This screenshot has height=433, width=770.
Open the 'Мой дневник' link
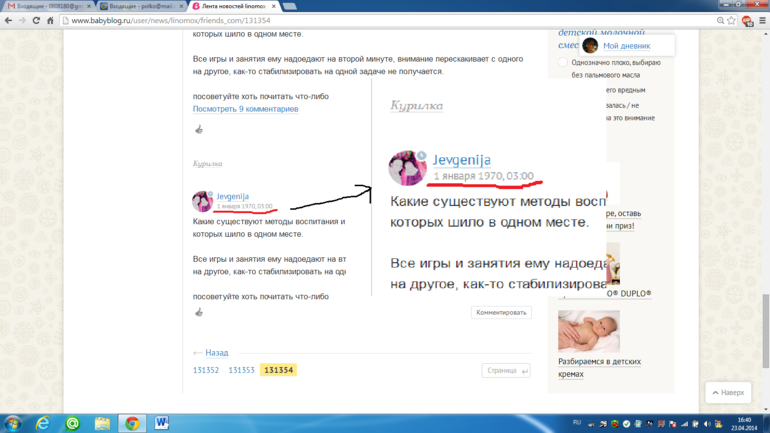[627, 46]
